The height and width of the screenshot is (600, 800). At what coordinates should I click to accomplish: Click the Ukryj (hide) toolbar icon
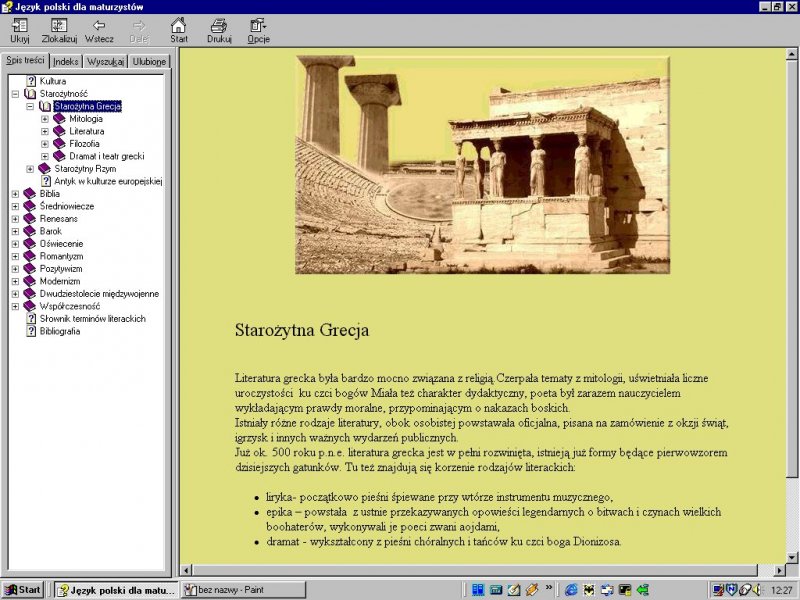point(19,26)
